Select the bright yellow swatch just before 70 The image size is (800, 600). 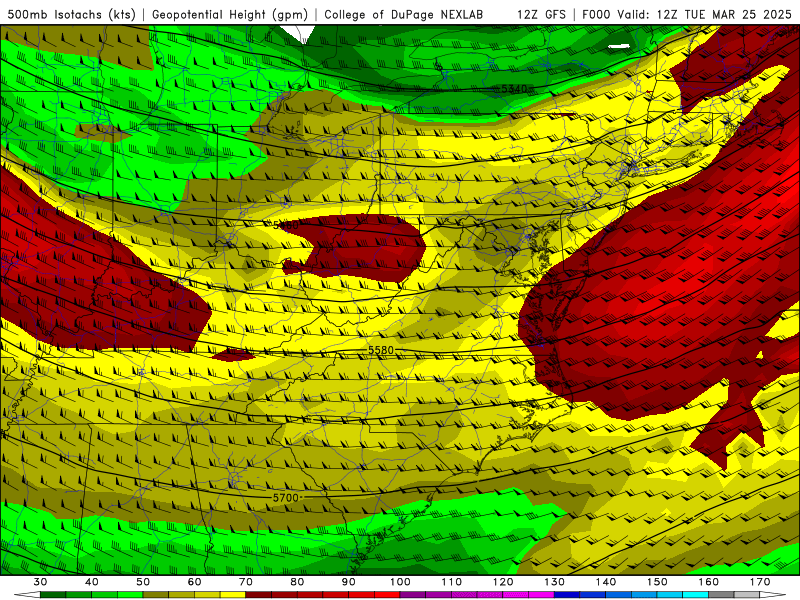tap(233, 595)
